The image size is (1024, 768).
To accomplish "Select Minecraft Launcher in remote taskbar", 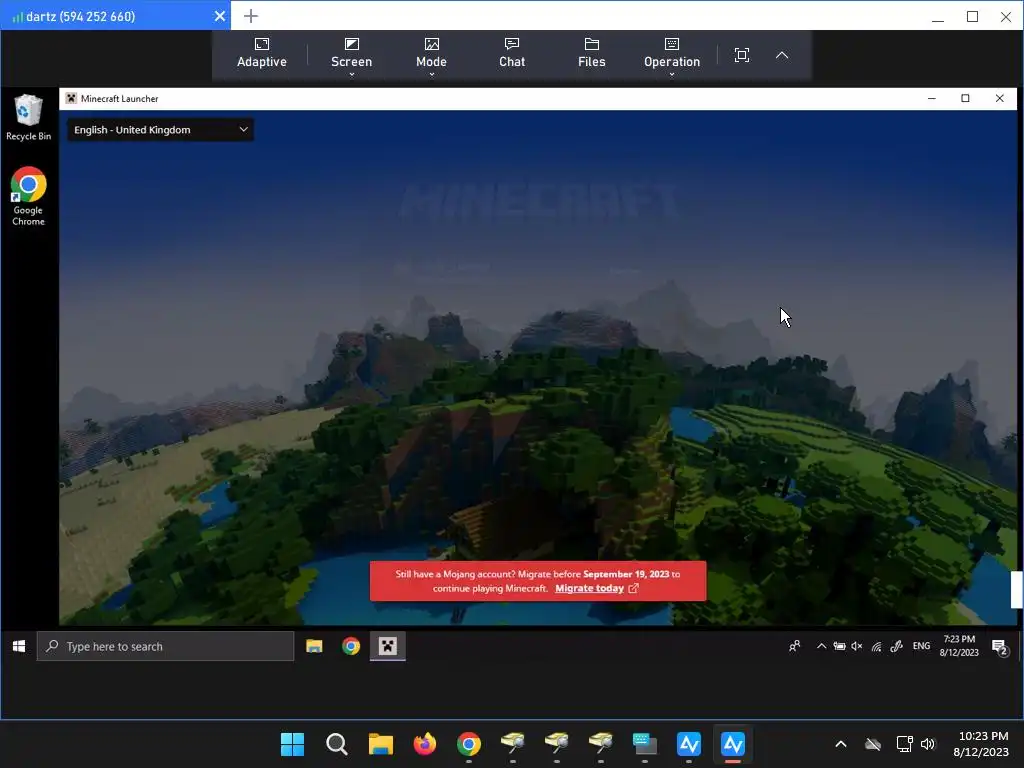I will (x=388, y=646).
